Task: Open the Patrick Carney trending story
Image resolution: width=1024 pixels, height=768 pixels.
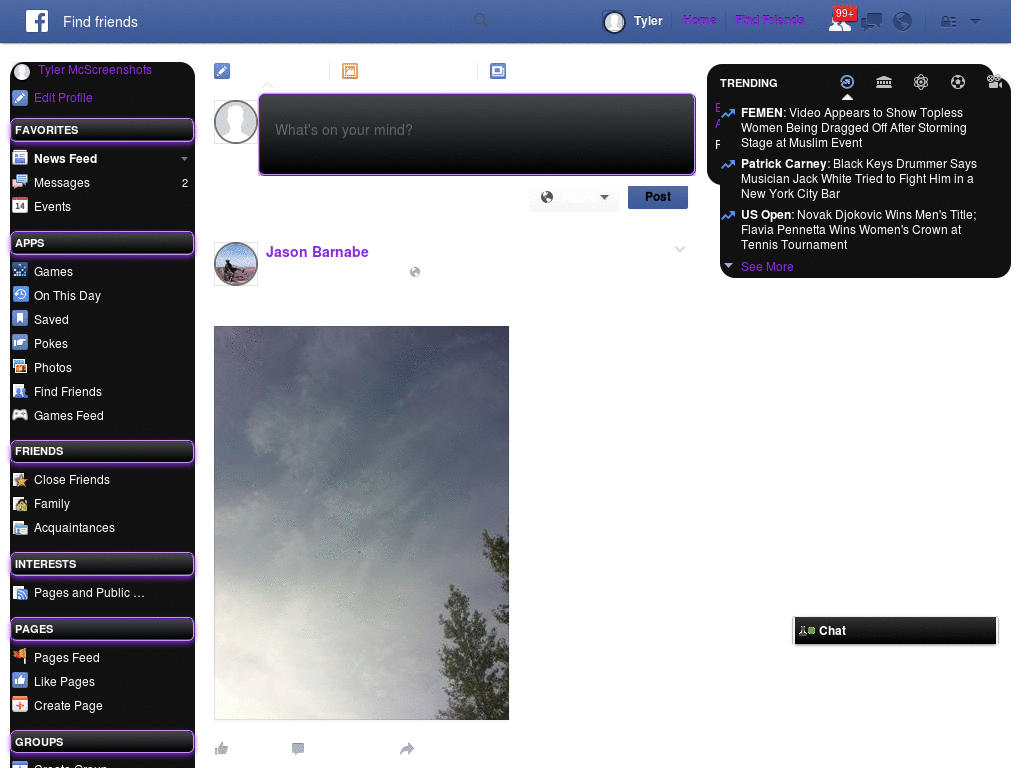Action: pos(859,178)
